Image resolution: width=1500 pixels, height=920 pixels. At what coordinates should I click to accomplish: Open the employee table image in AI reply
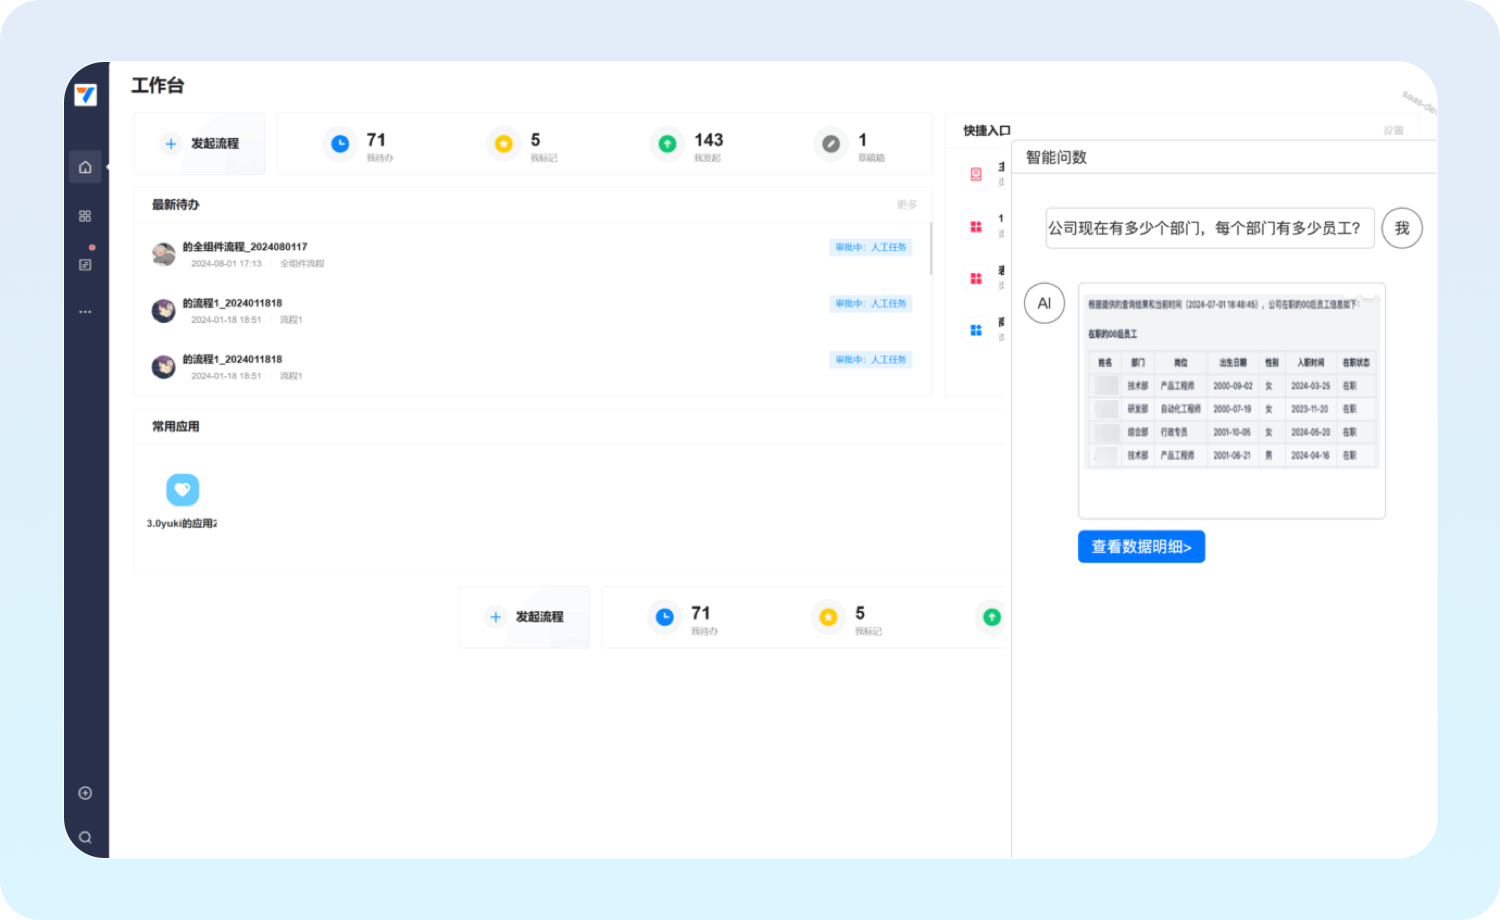pos(1232,400)
